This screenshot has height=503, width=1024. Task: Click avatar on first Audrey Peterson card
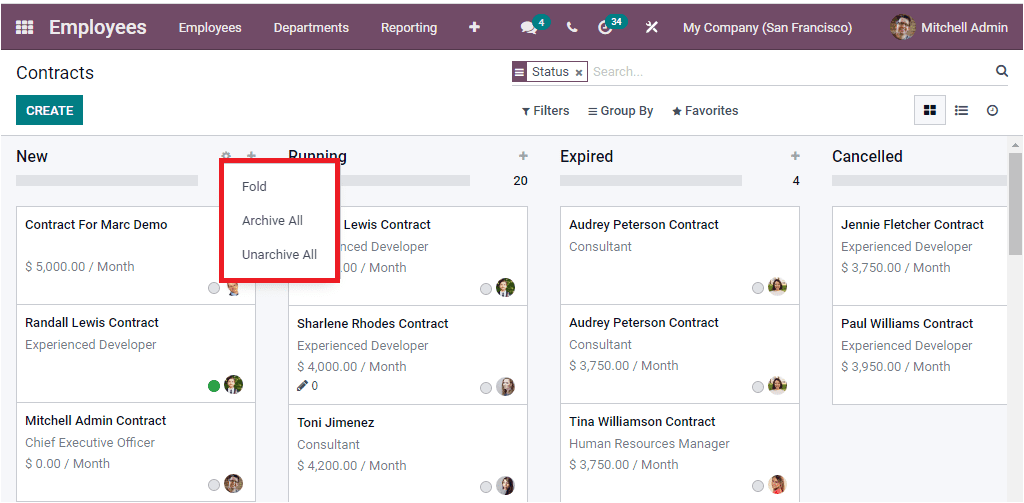(x=776, y=287)
